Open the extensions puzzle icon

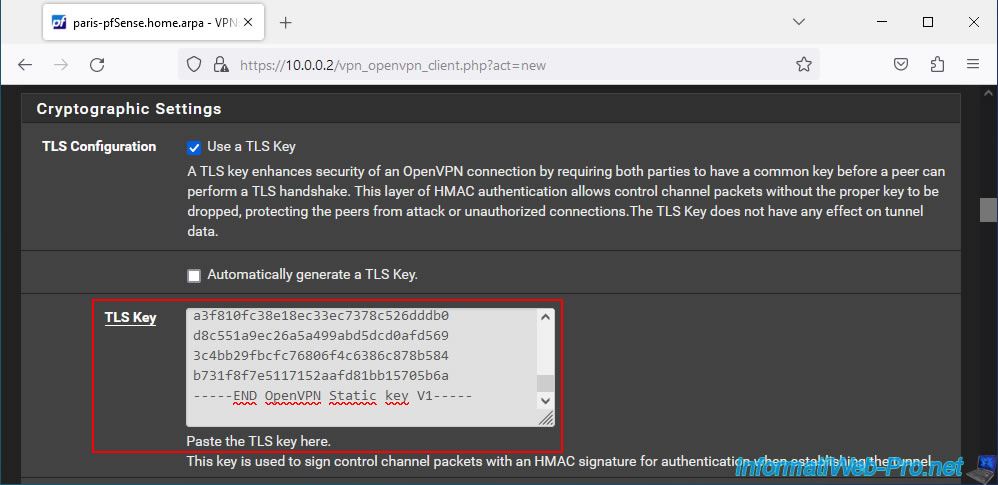[x=937, y=64]
